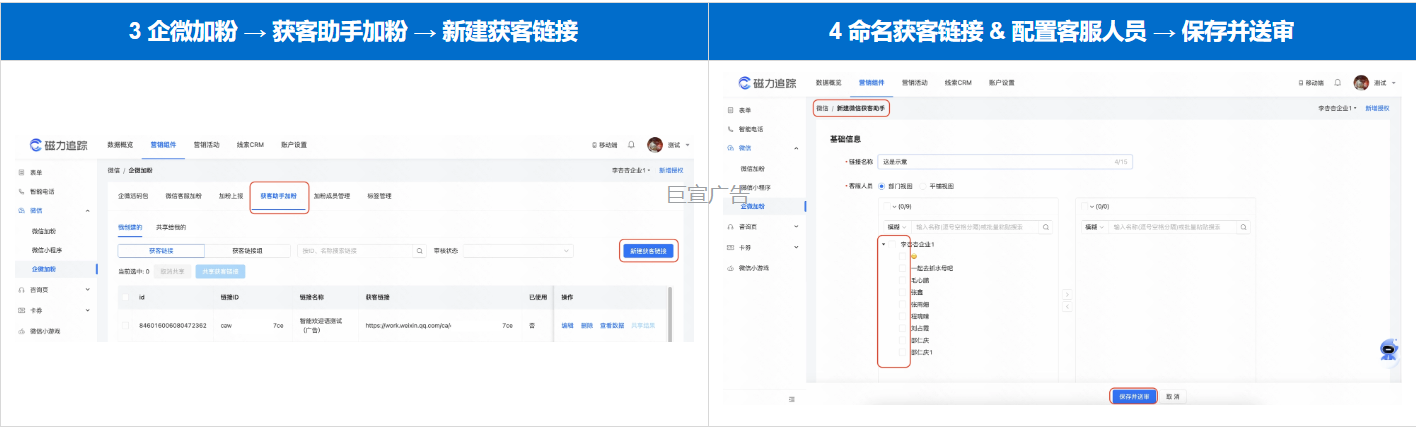Check select-all box in (0/9) panel
The image size is (1416, 427).
[887, 207]
